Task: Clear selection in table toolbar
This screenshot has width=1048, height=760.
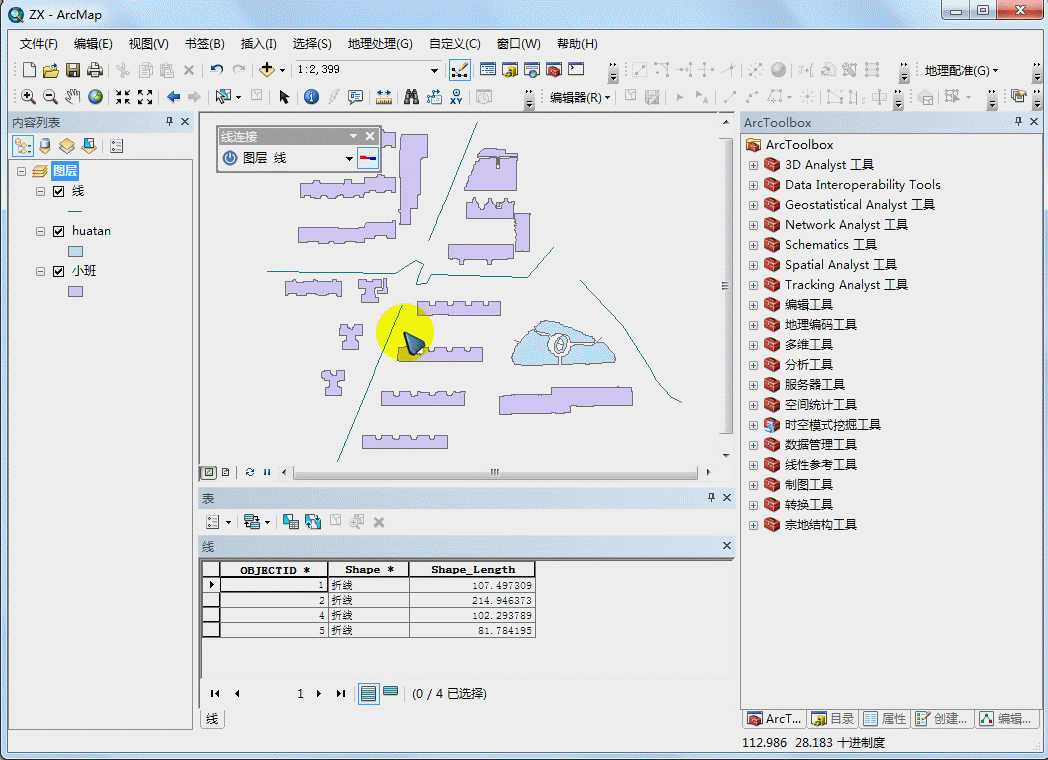Action: [x=336, y=522]
